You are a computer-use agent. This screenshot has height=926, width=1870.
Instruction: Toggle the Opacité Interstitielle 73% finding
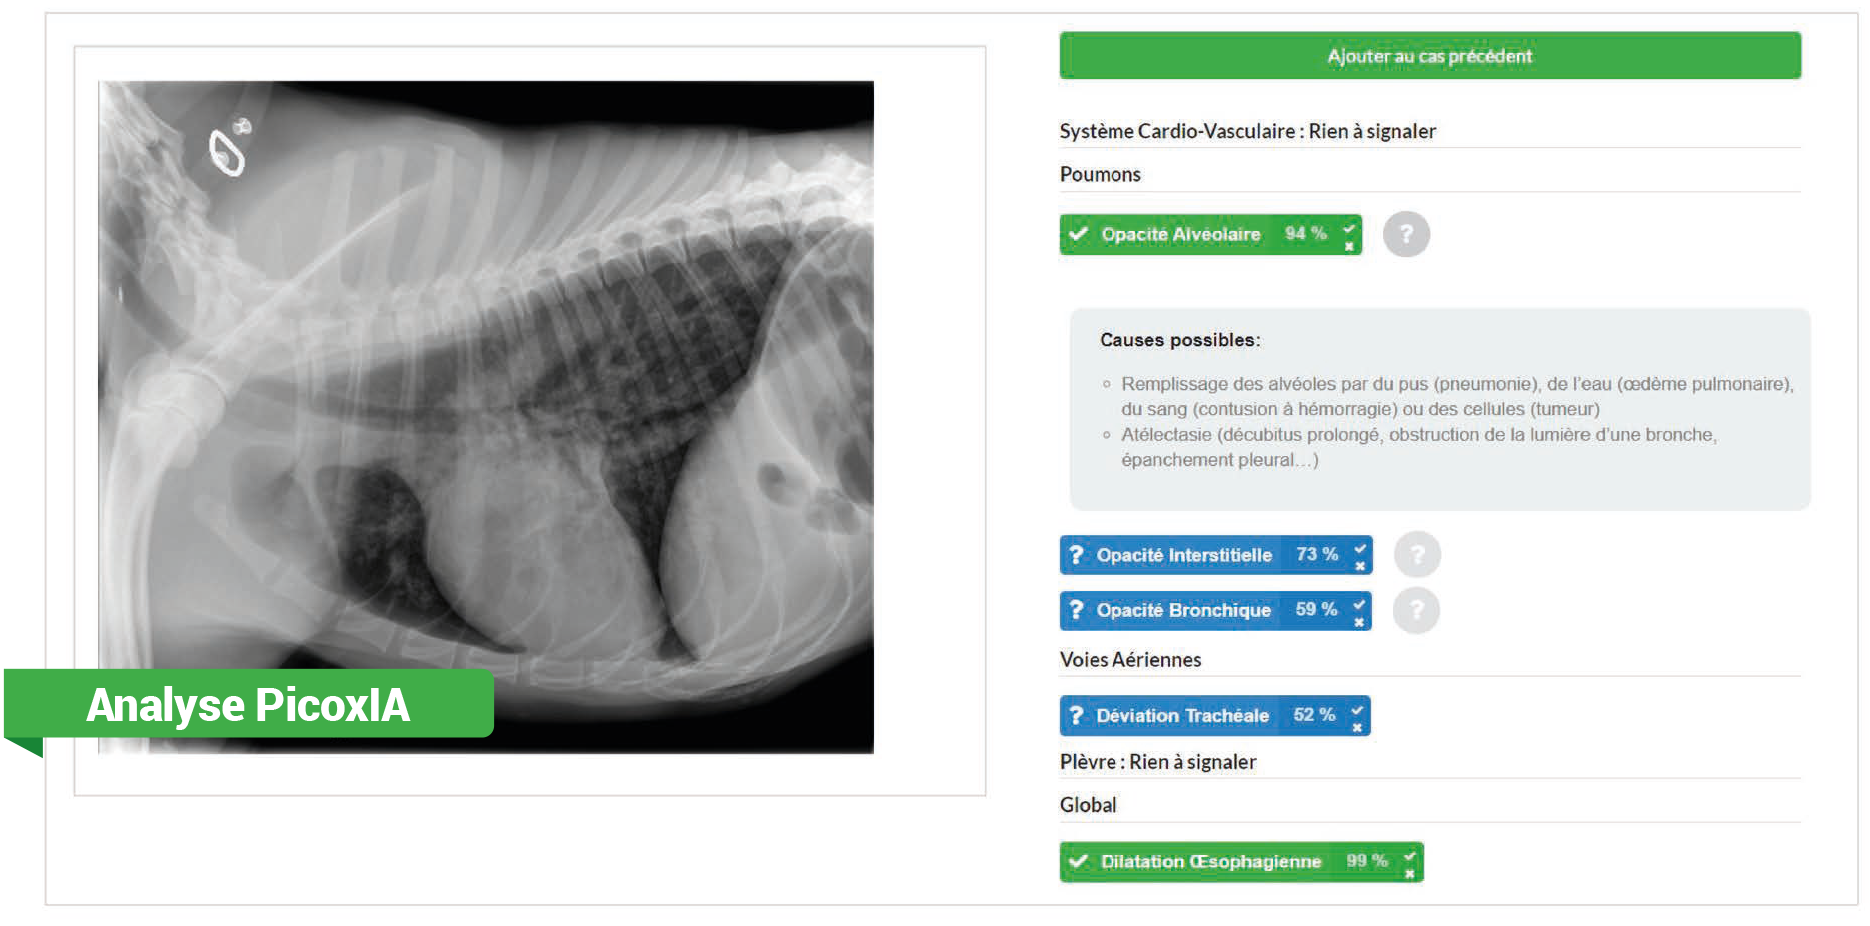[x=1204, y=554]
